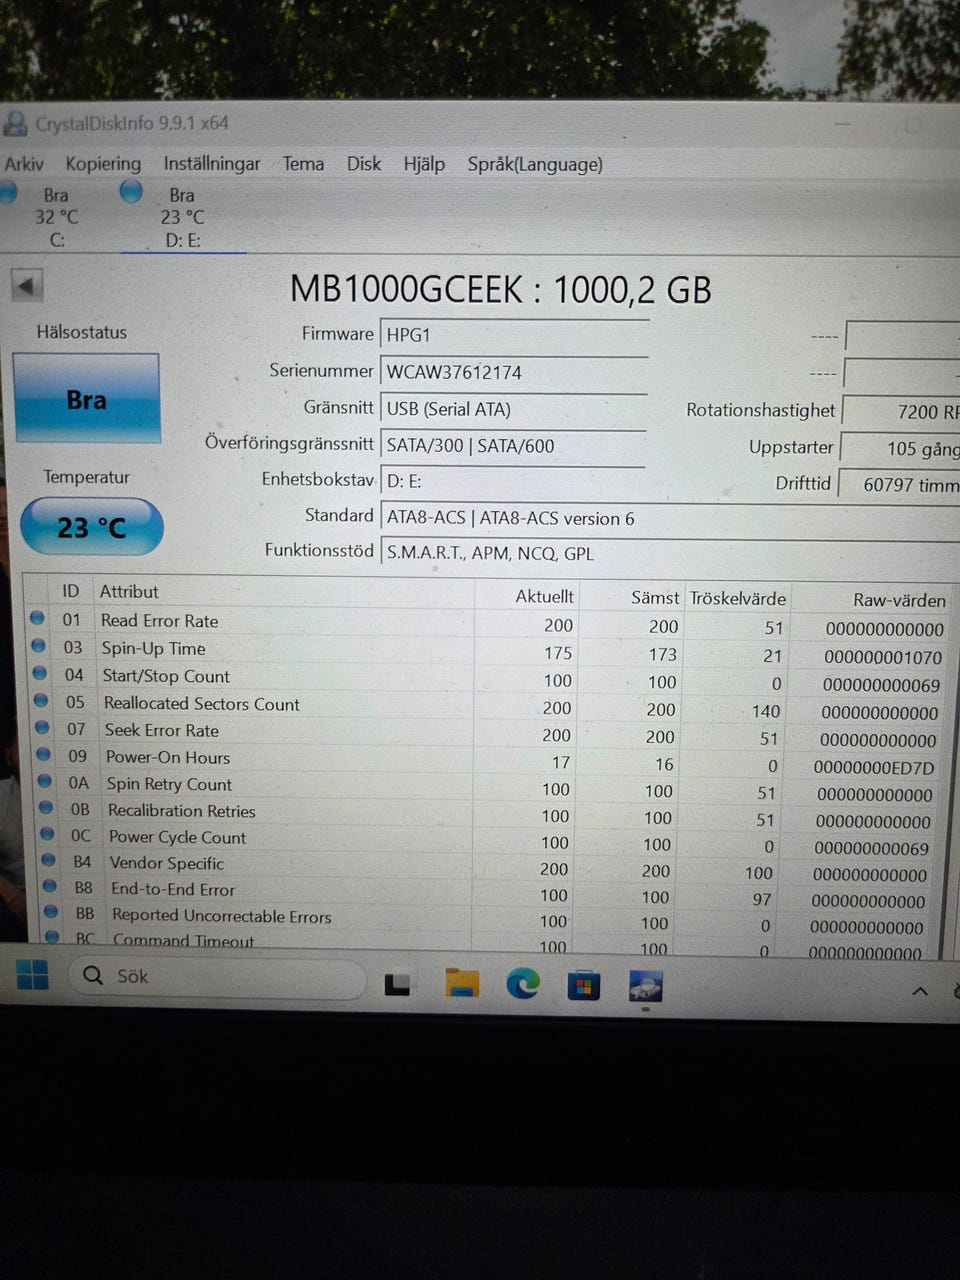Click the Funktionsstöd field S.M.A.R.T., APM
The width and height of the screenshot is (960, 1280).
pyautogui.click(x=670, y=553)
